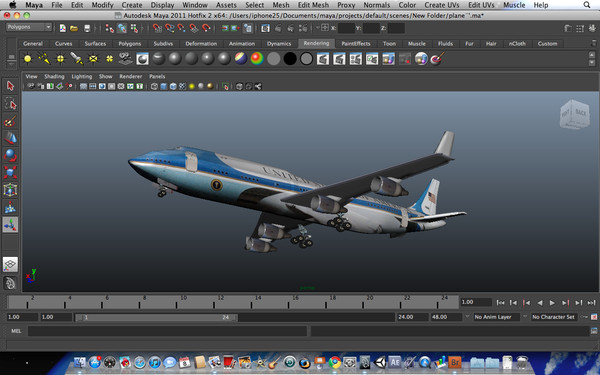Activate the Scale tool cube icon
This screenshot has height=375, width=600.
[10, 173]
